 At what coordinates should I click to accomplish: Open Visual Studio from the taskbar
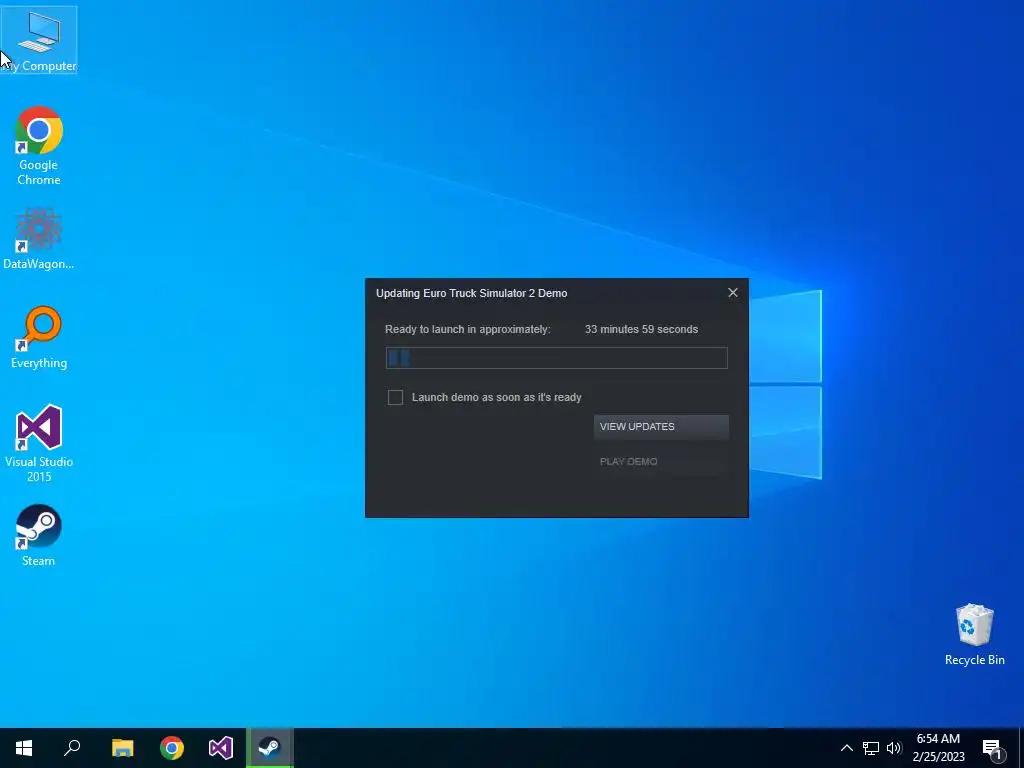(221, 748)
